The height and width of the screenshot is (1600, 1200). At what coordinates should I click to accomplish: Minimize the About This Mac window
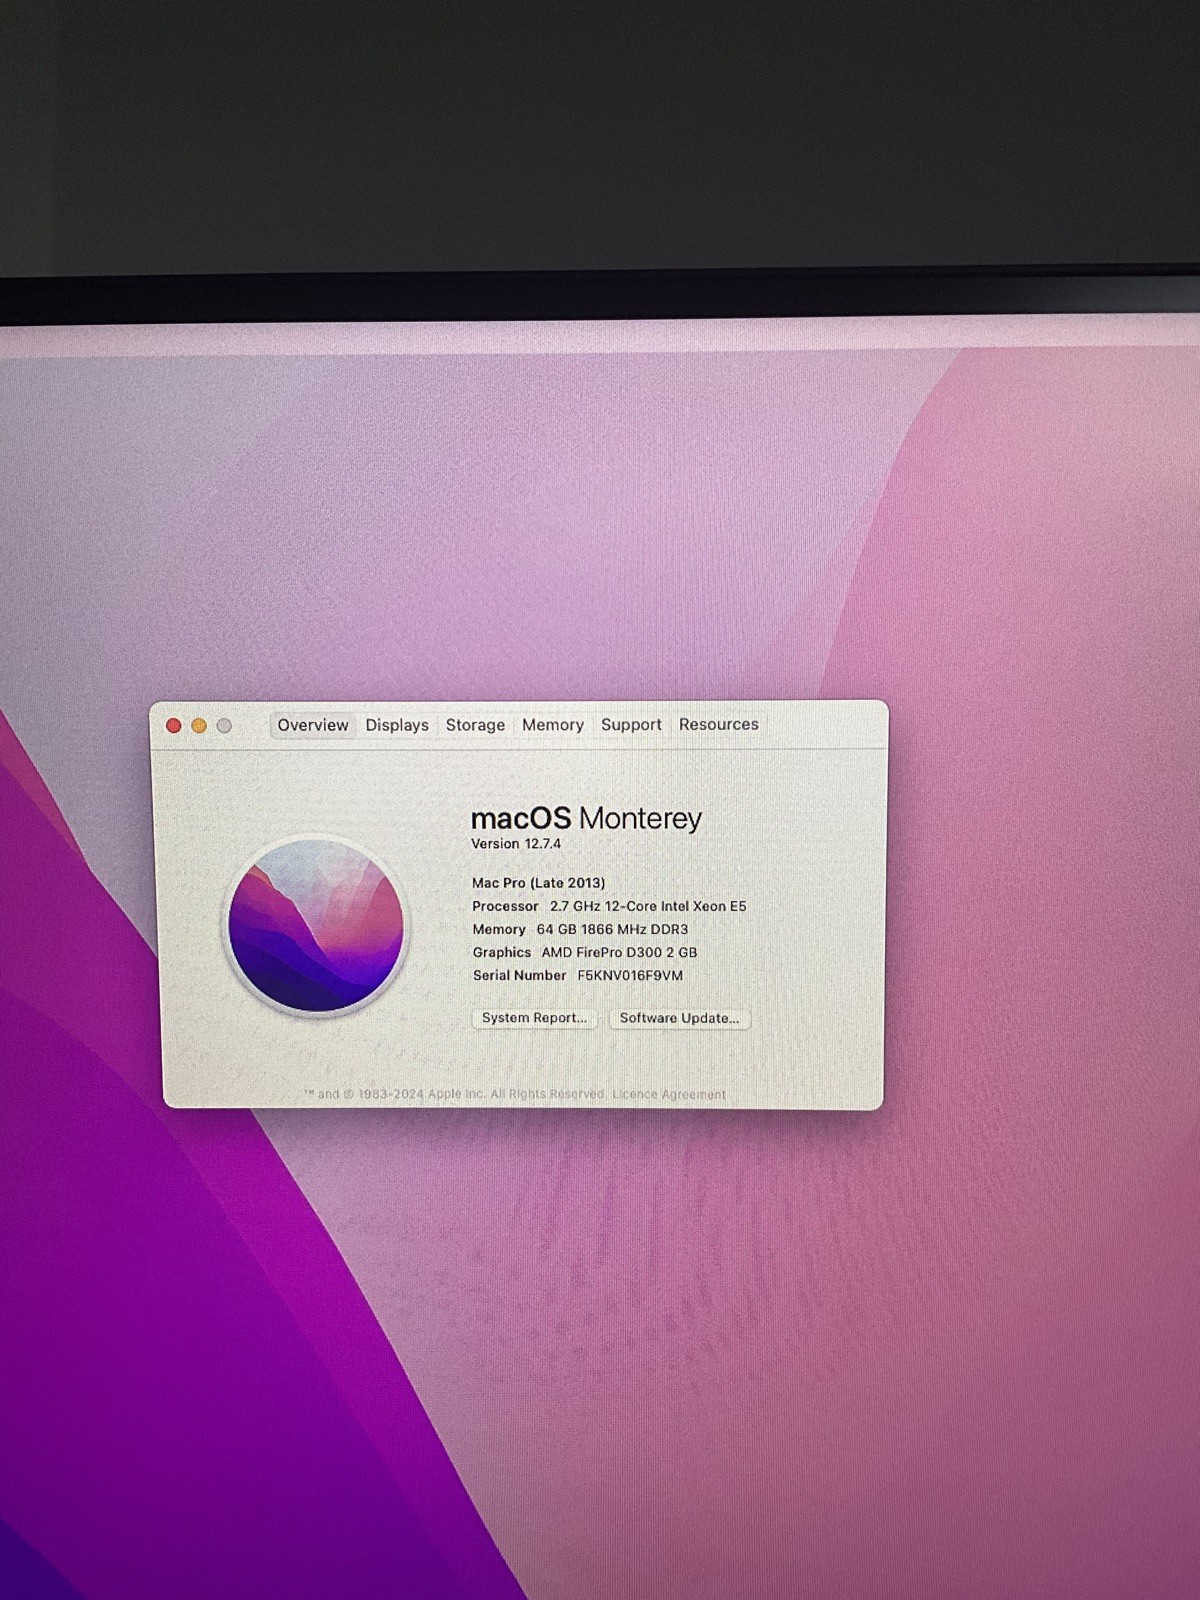[x=199, y=726]
